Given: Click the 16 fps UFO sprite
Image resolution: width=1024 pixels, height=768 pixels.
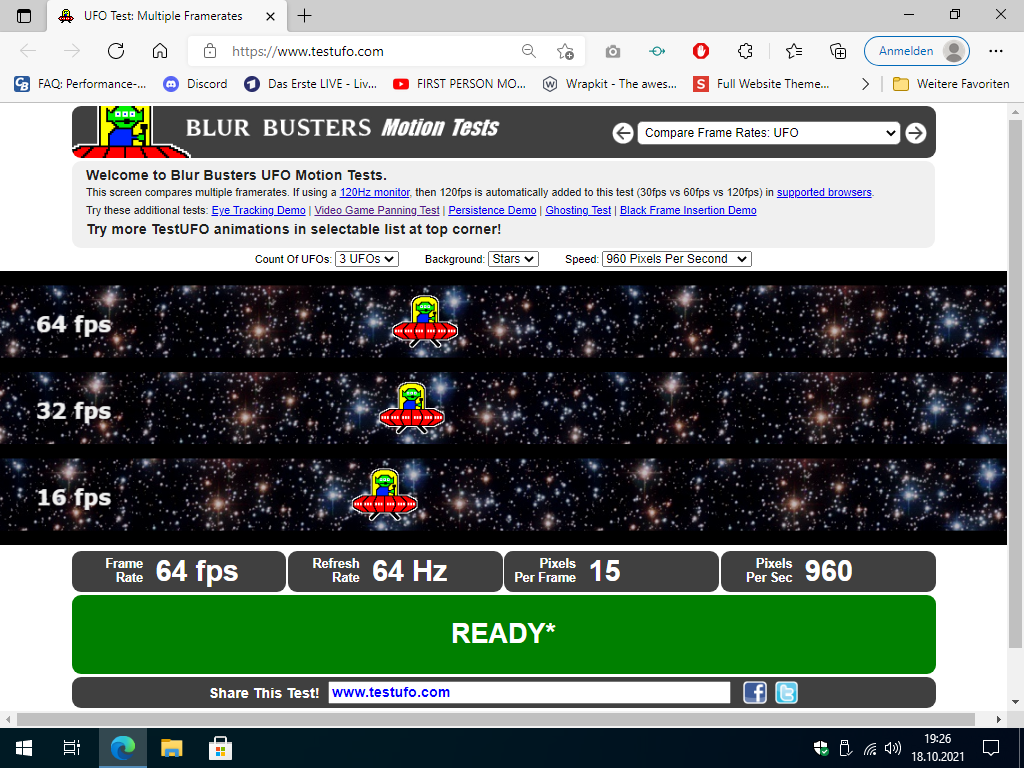Looking at the screenshot, I should [x=384, y=494].
